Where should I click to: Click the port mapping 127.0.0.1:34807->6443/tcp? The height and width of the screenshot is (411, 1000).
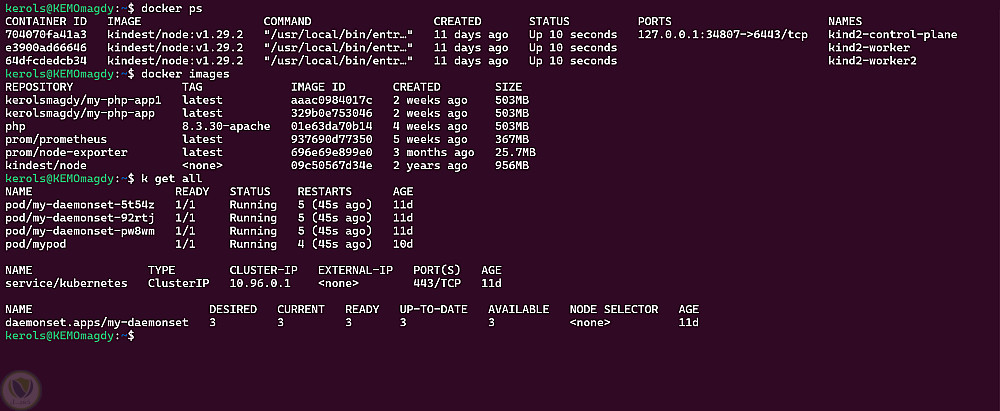pos(723,34)
